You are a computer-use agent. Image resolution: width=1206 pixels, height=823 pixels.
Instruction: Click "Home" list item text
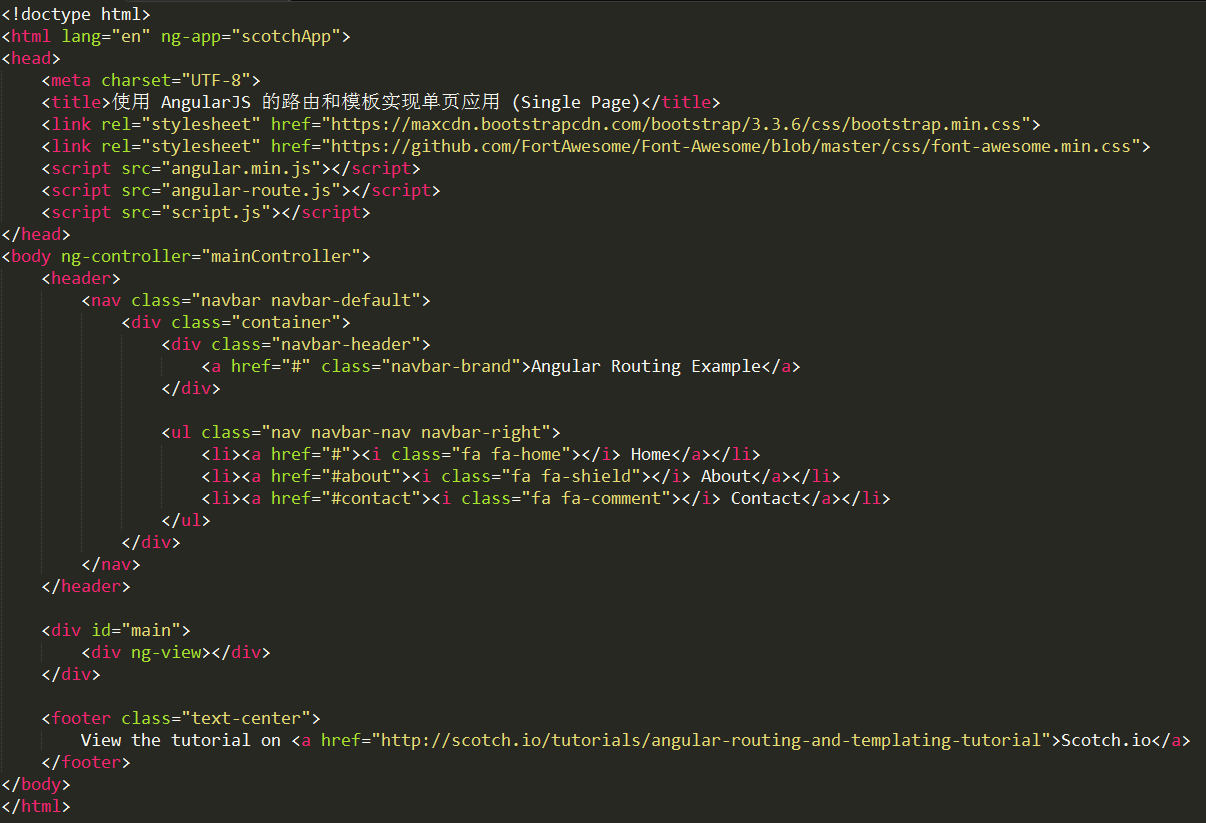pos(651,454)
